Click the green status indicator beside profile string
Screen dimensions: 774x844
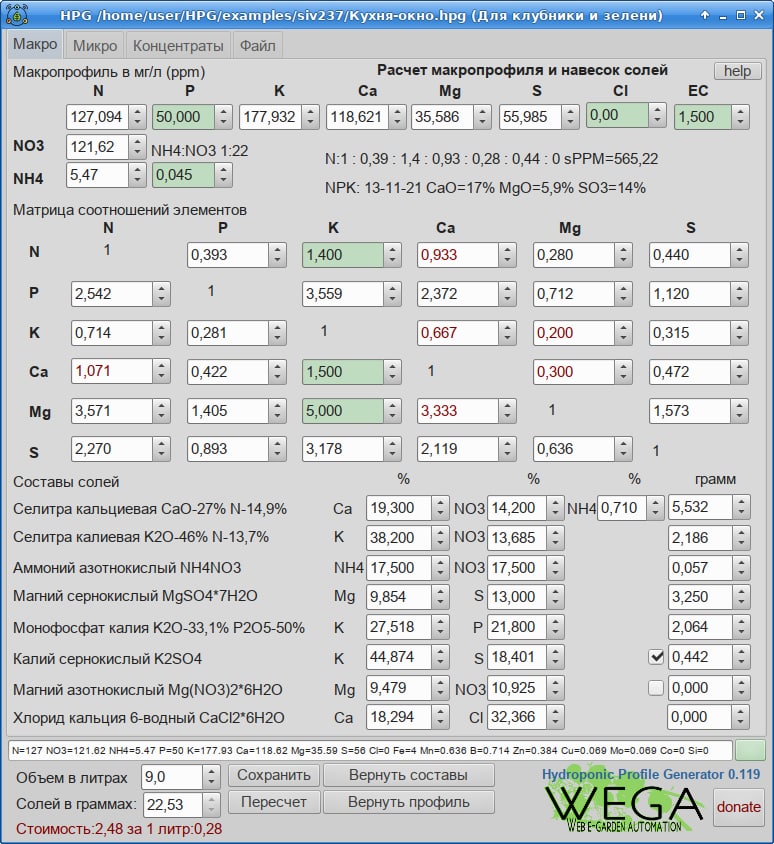coord(750,750)
